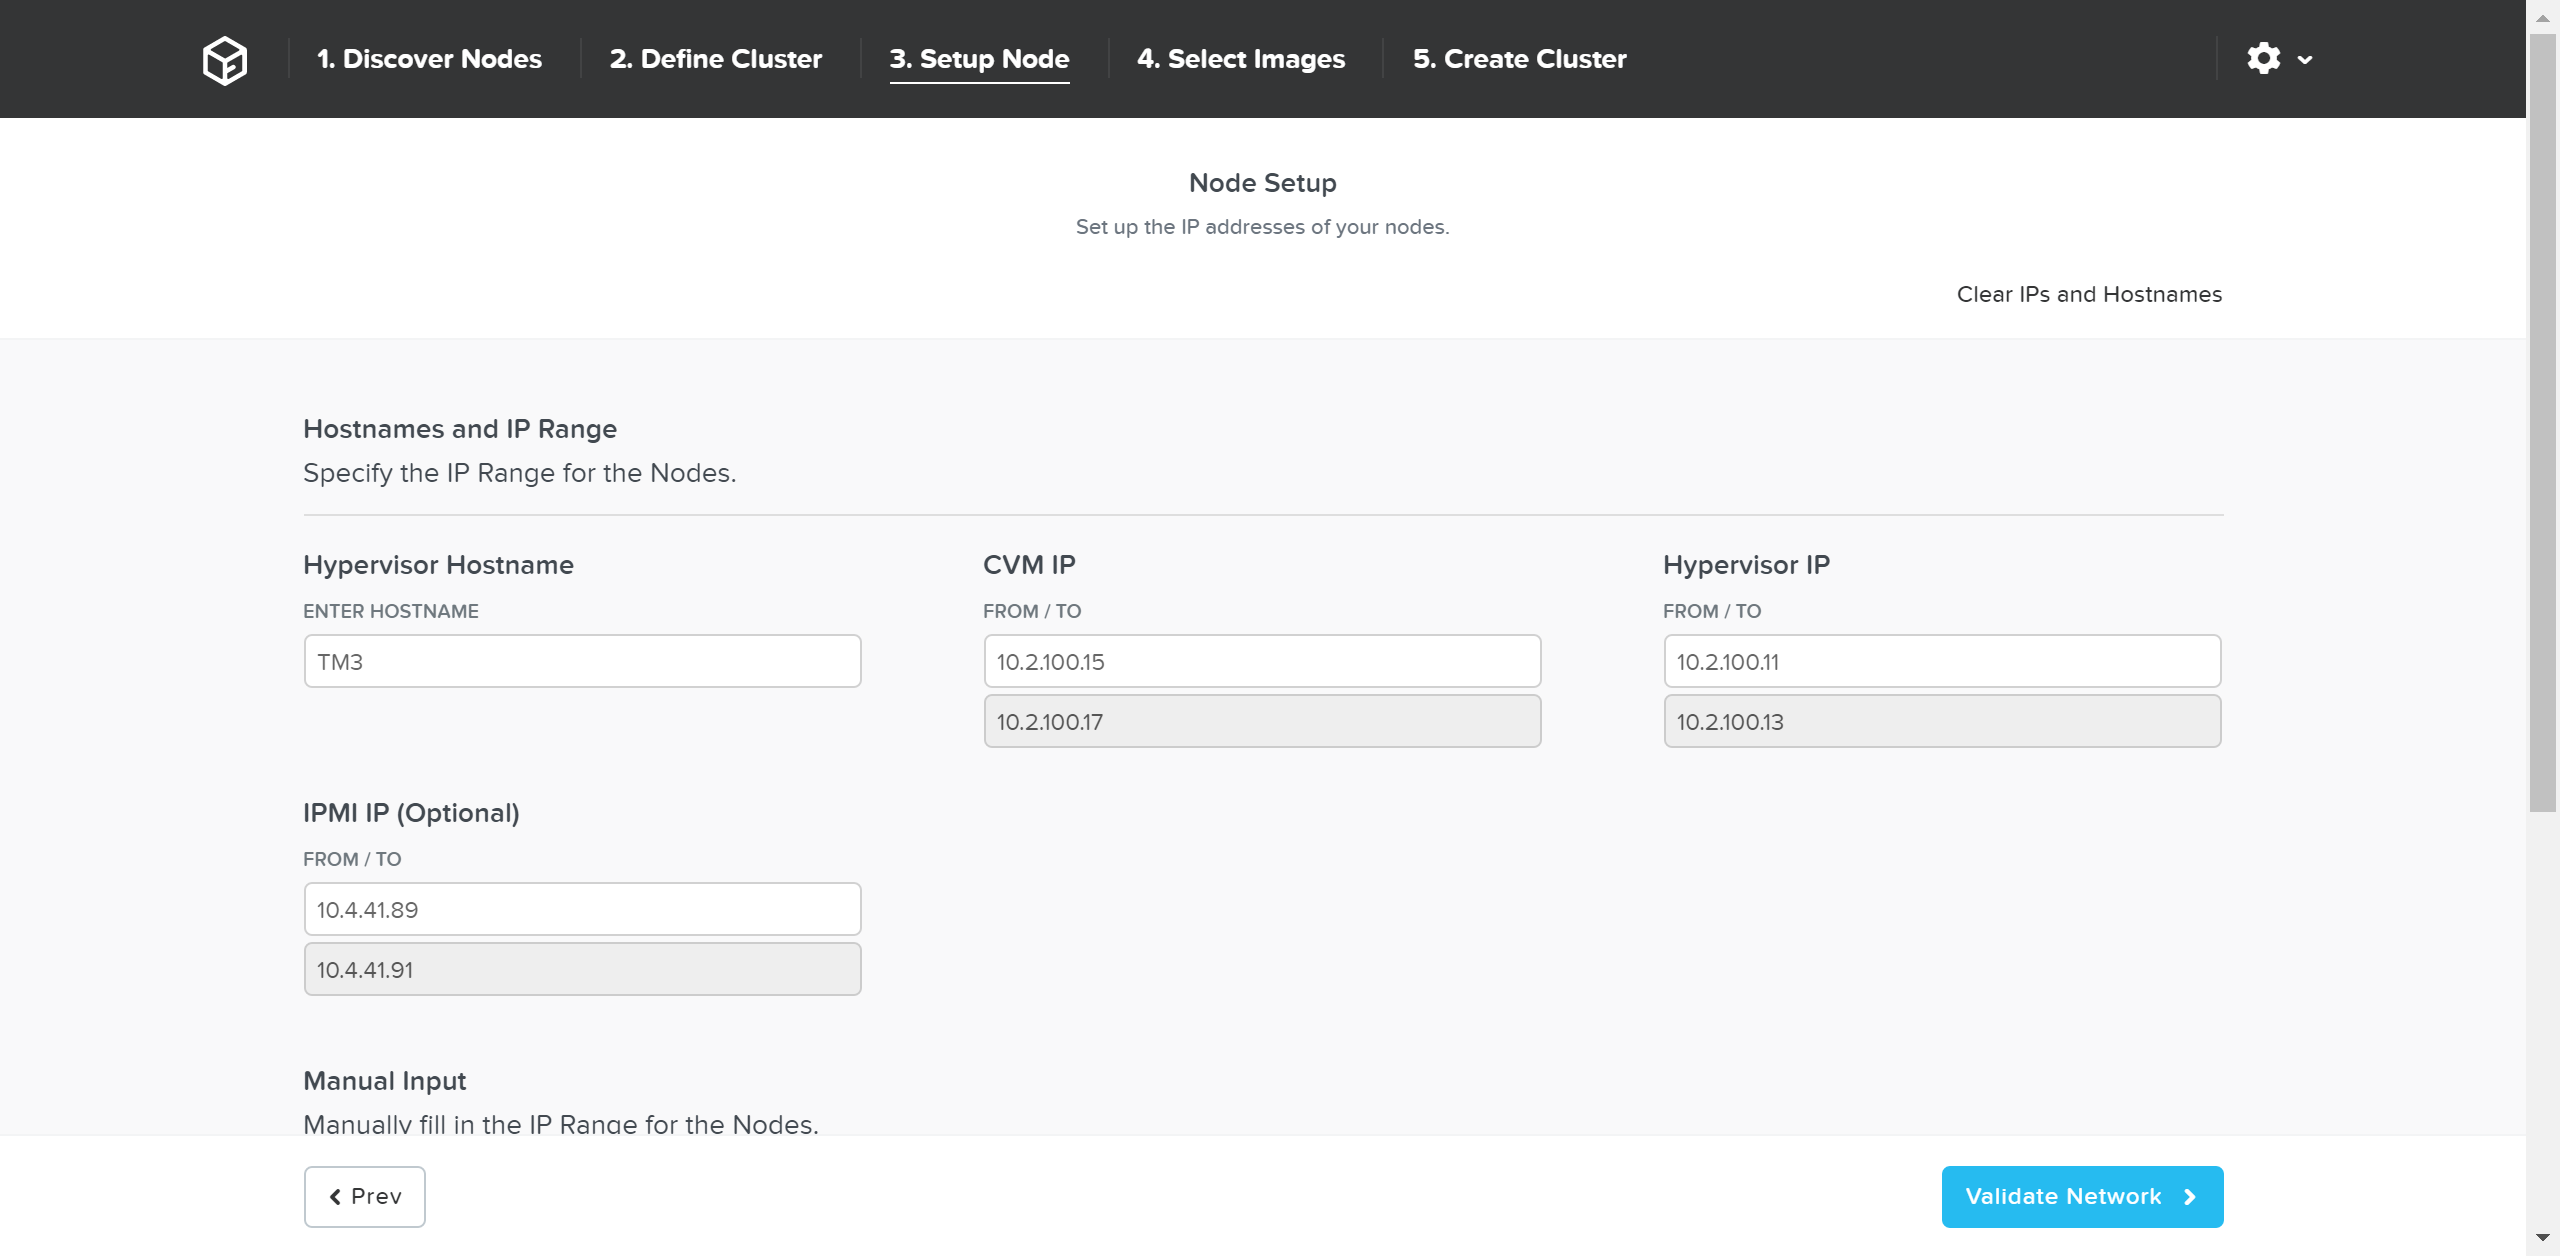Click the Validate Network button
Image resolution: width=2560 pixels, height=1256 pixels.
pos(2082,1196)
